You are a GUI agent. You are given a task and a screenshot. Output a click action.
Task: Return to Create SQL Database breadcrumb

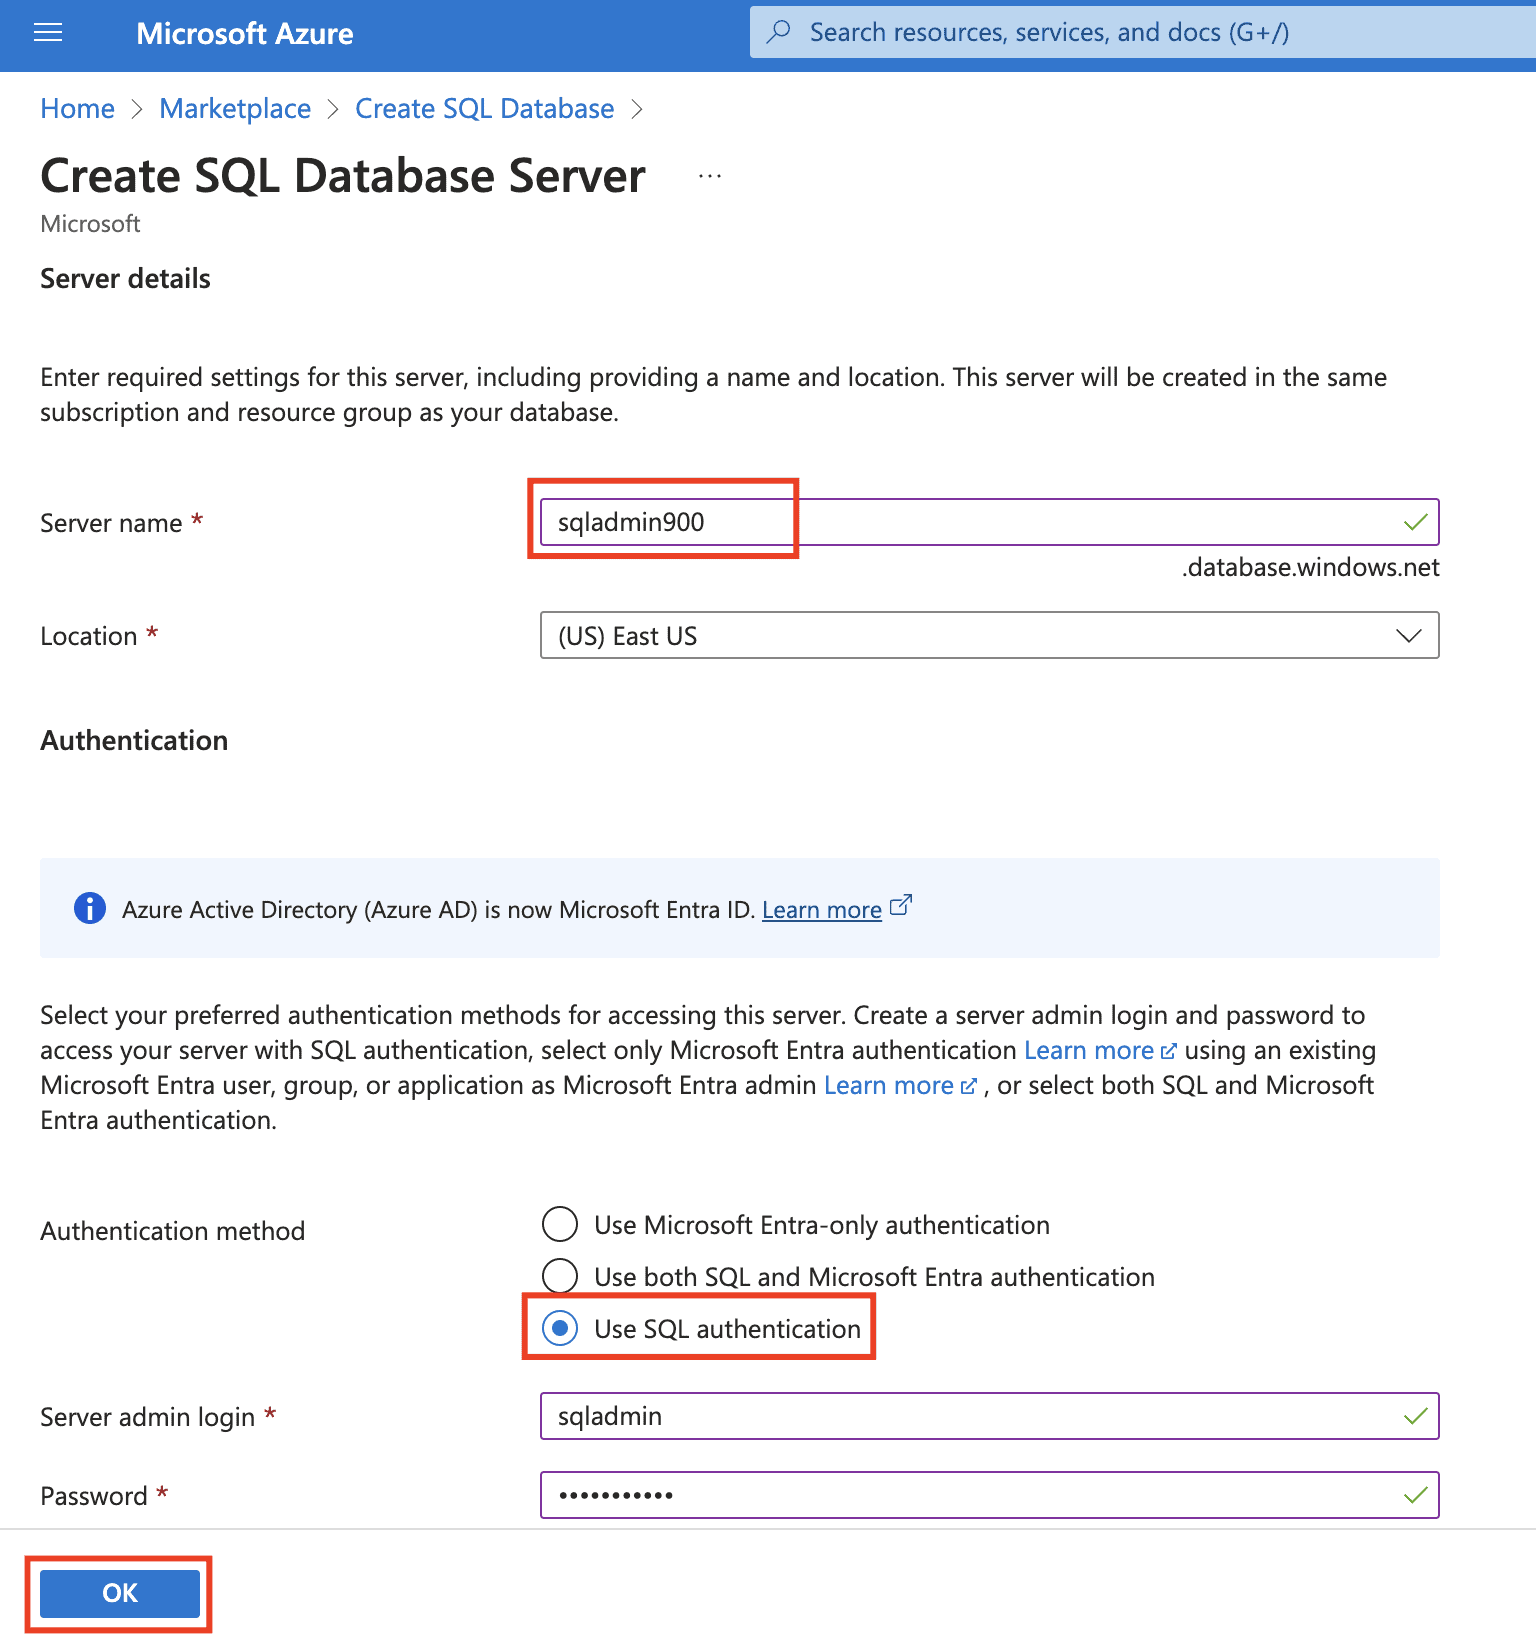[484, 109]
